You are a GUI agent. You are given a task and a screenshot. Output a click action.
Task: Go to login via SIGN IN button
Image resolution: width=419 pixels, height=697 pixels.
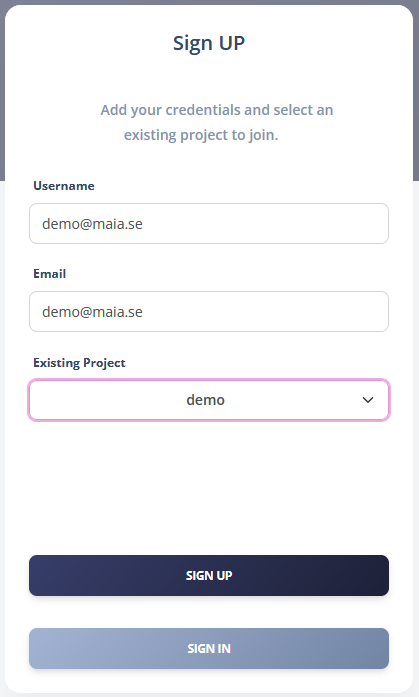tap(209, 649)
